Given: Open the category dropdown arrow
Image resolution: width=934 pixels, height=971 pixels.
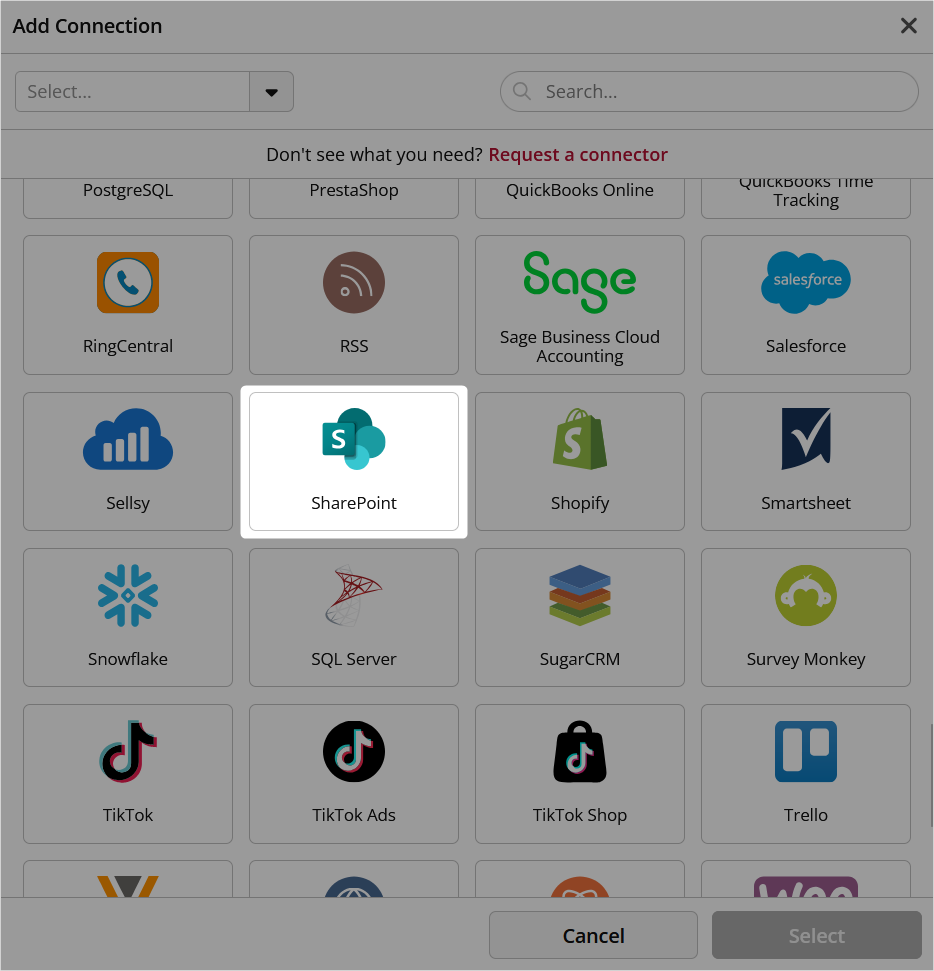Looking at the screenshot, I should coord(271,92).
